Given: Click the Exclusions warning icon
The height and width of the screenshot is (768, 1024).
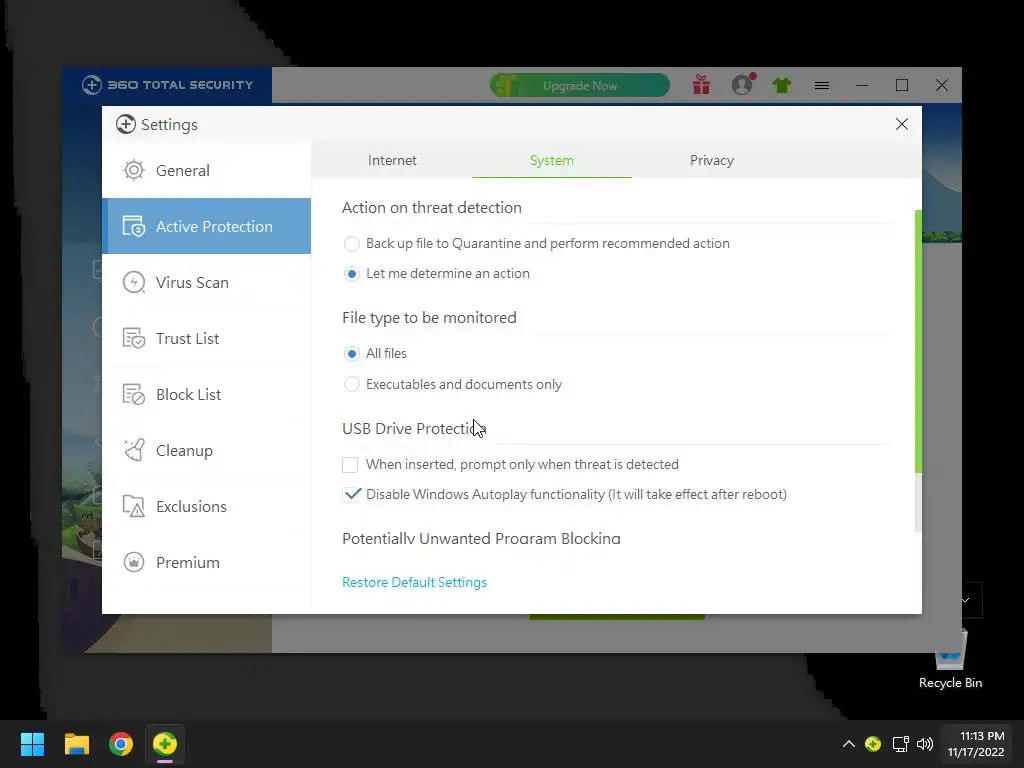Looking at the screenshot, I should tap(134, 506).
